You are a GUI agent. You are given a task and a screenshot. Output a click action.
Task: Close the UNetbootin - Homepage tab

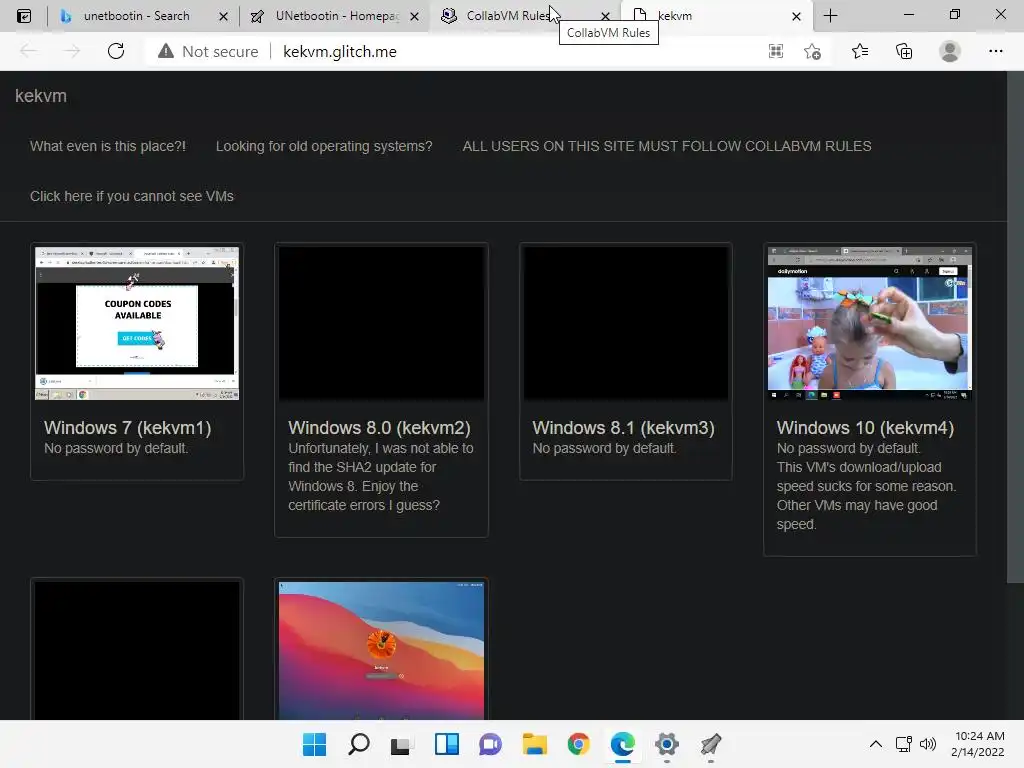pos(414,16)
